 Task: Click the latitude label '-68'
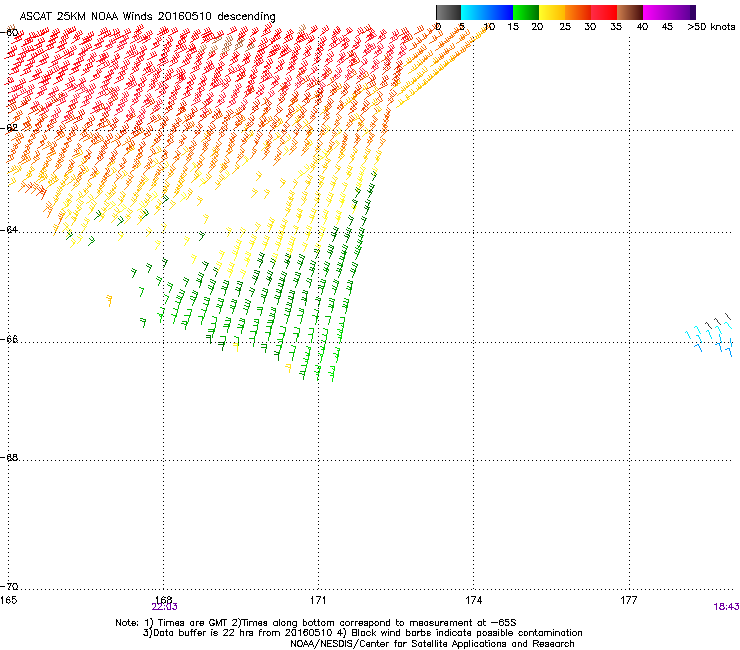[x=9, y=457]
